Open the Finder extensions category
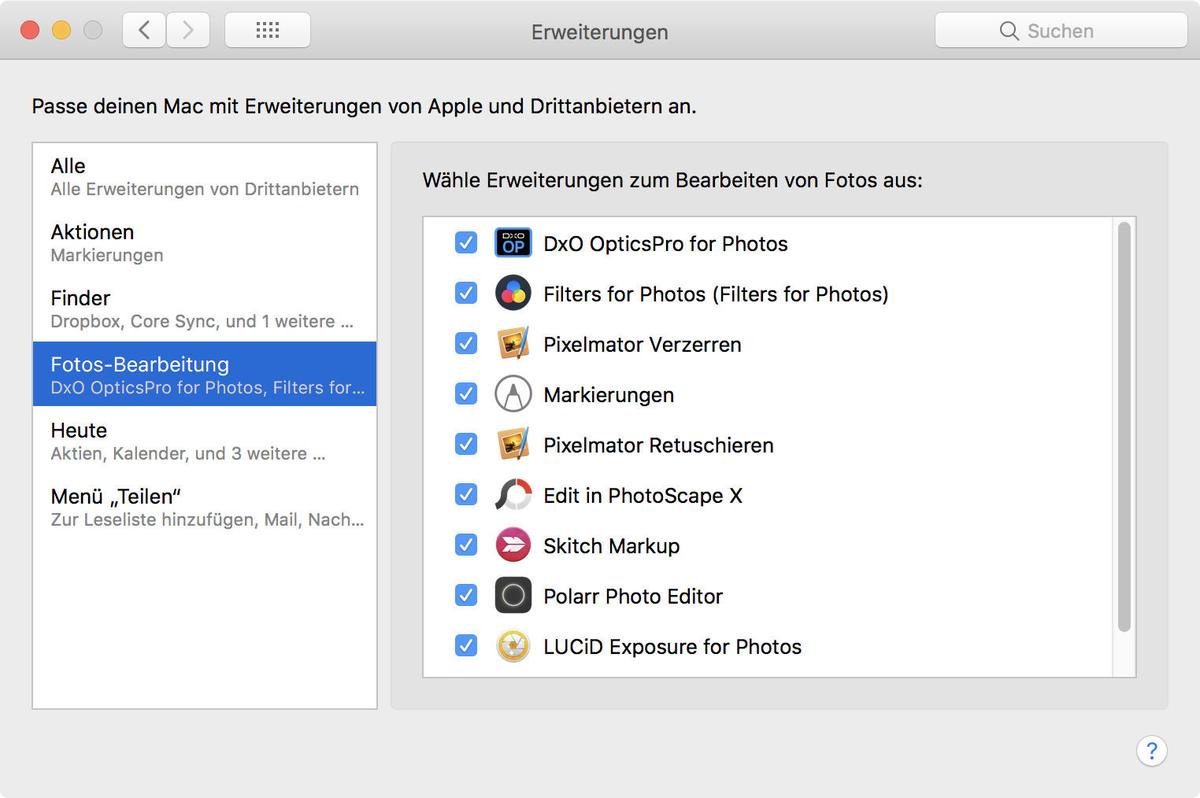 pyautogui.click(x=205, y=308)
